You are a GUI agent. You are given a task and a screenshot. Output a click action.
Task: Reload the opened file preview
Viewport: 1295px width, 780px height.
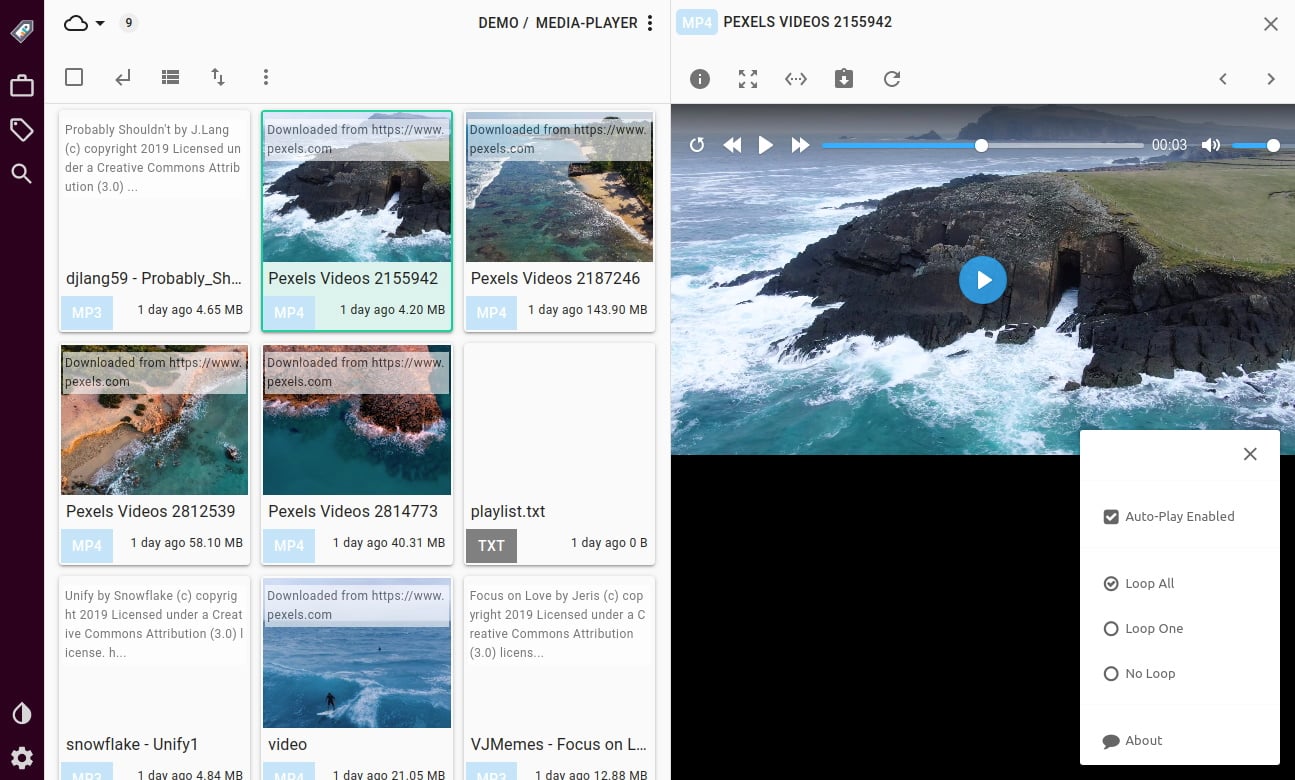click(892, 79)
